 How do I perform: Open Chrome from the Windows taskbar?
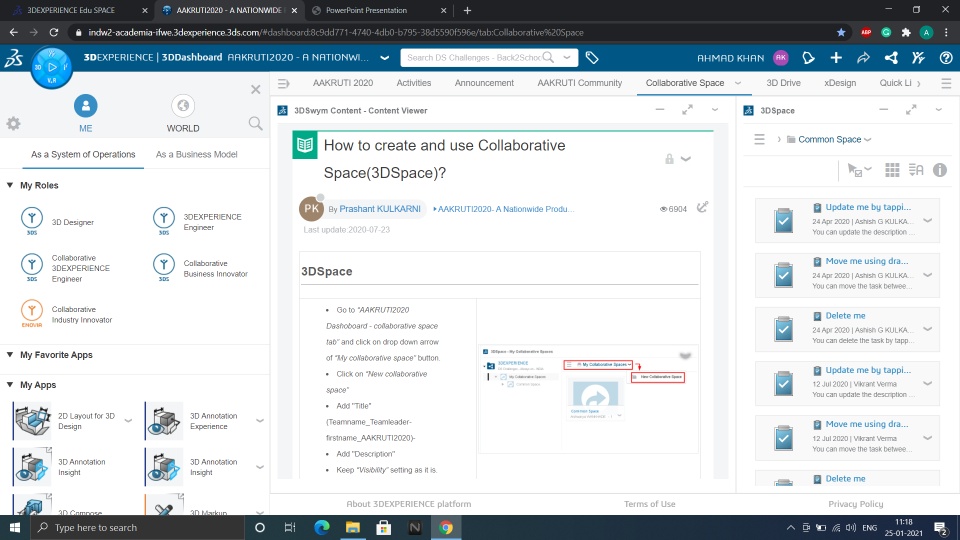click(x=446, y=527)
